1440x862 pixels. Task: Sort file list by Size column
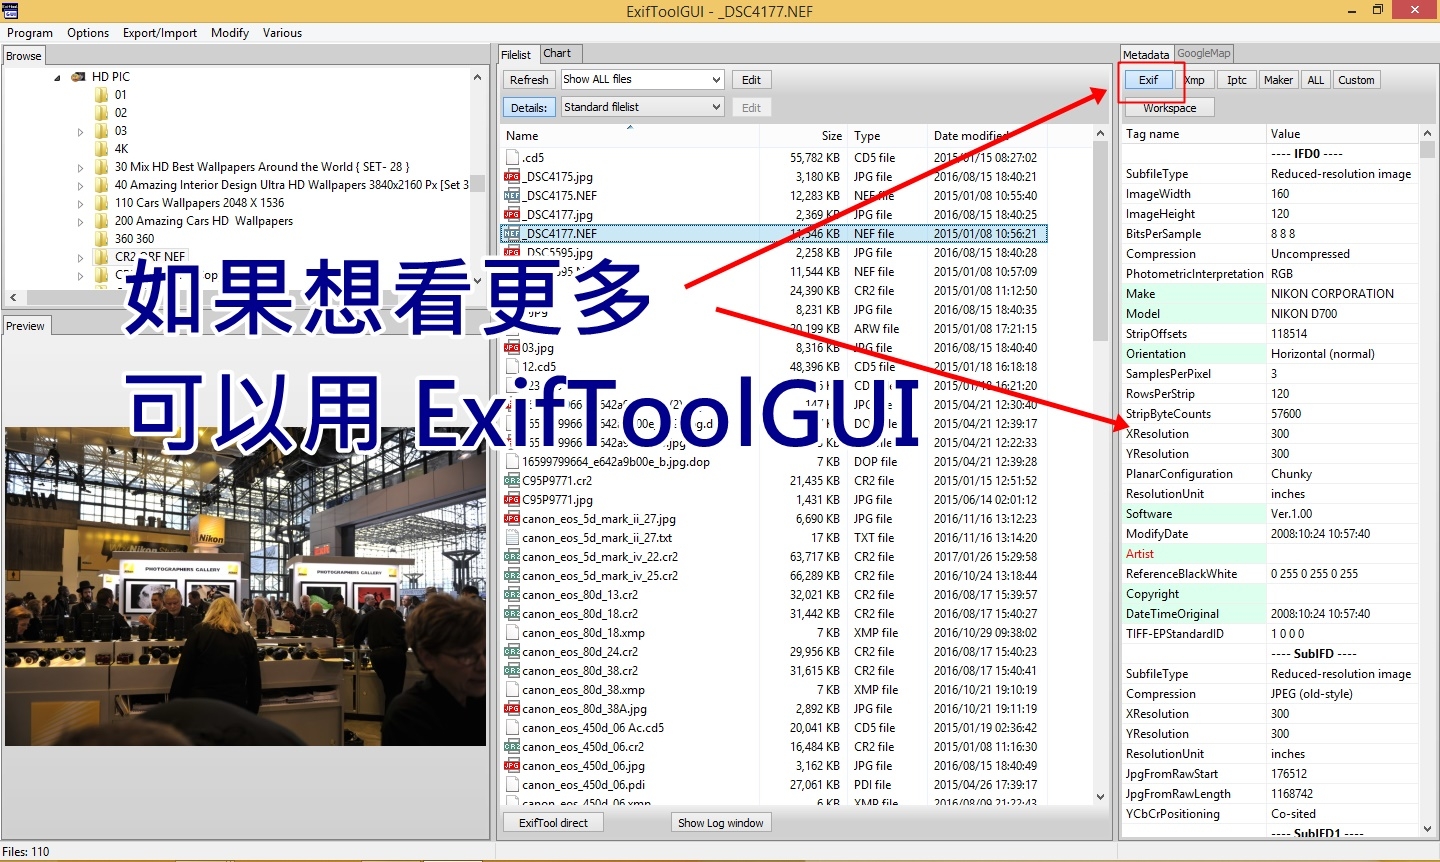pyautogui.click(x=803, y=135)
